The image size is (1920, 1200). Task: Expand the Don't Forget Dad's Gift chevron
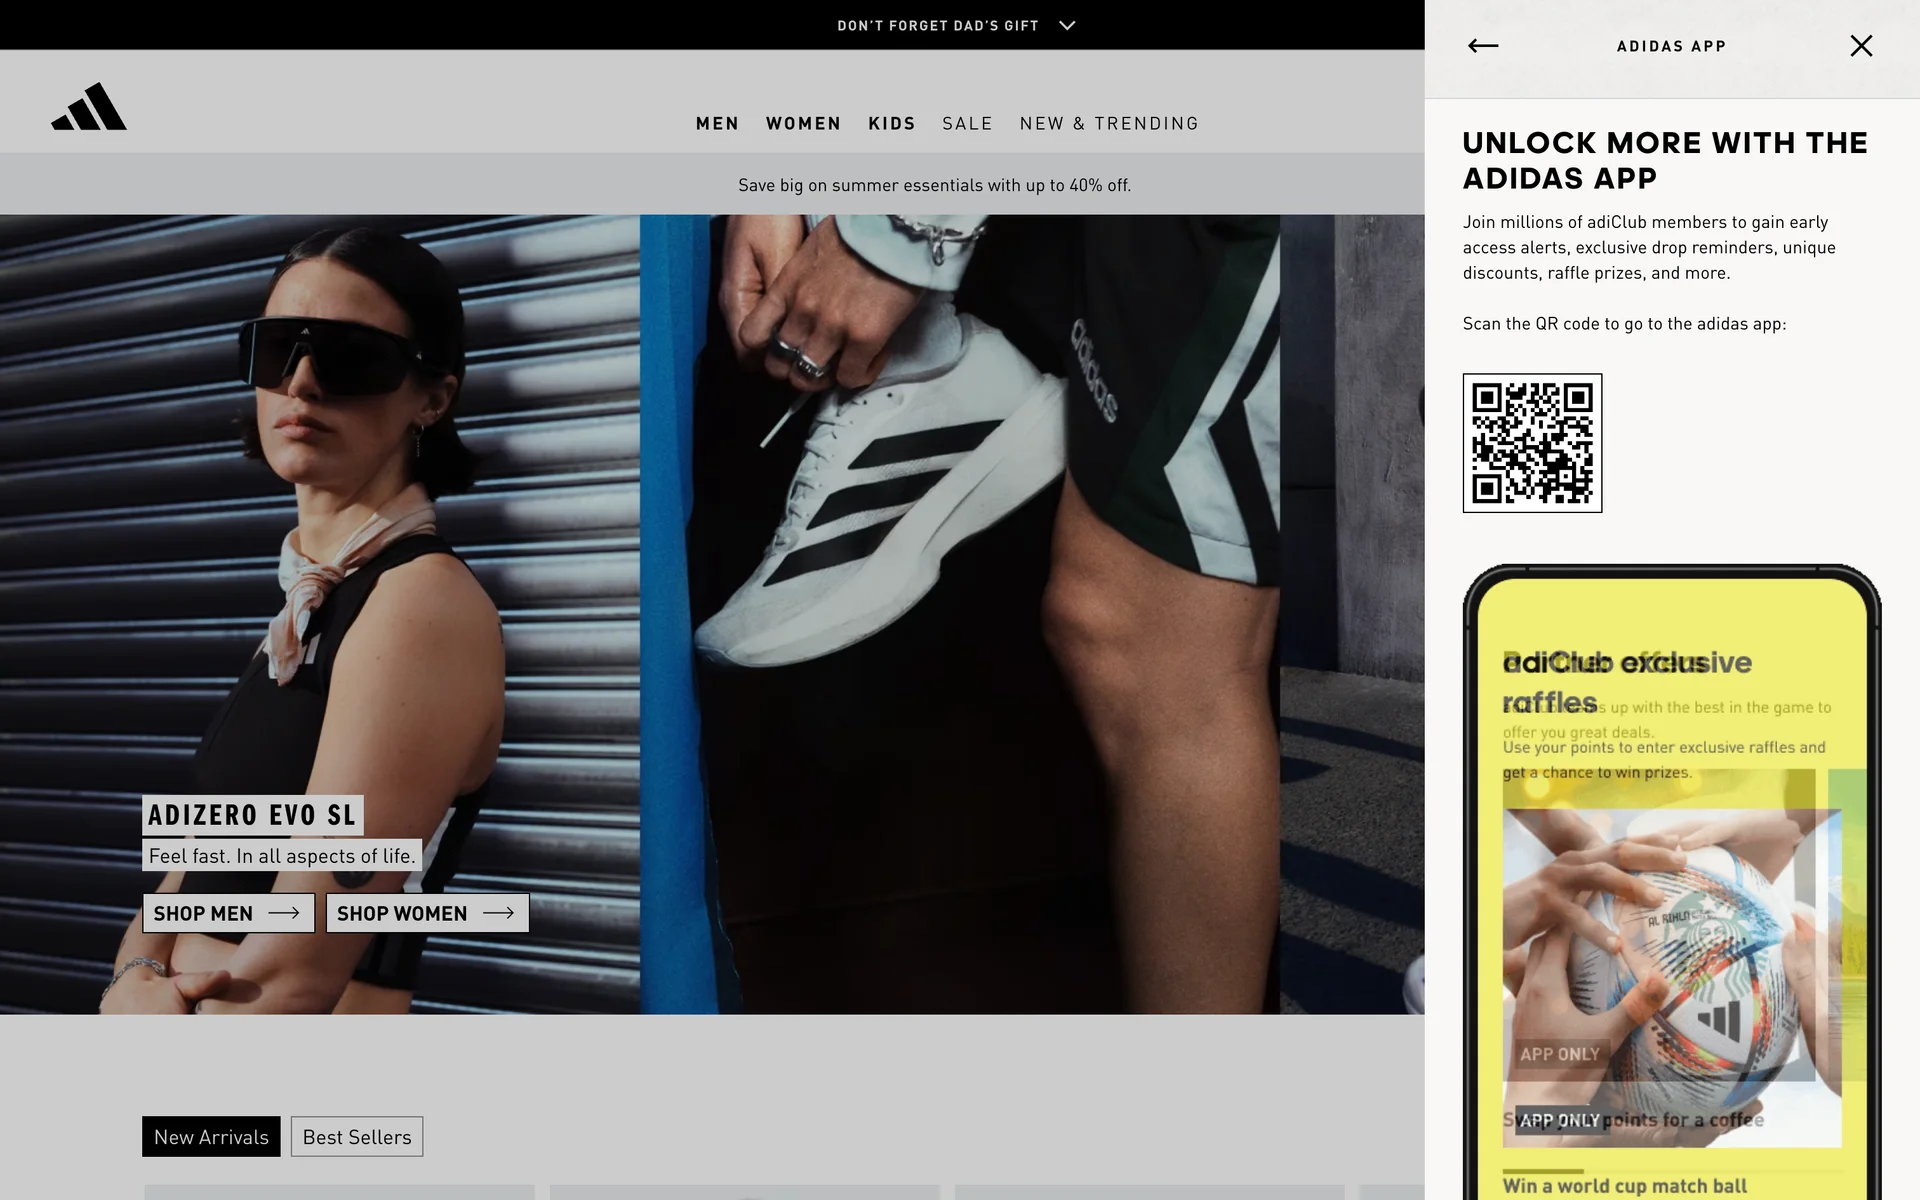[1067, 25]
